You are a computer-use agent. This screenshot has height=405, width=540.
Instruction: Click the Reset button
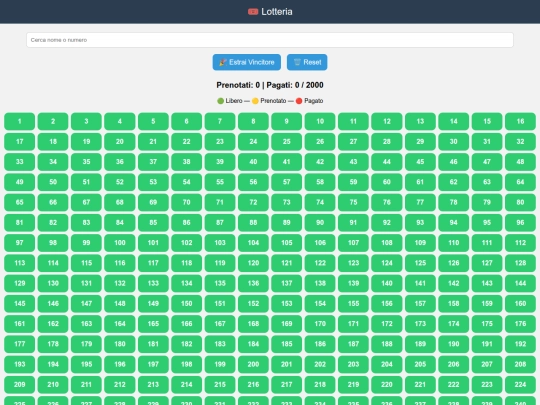tap(307, 62)
